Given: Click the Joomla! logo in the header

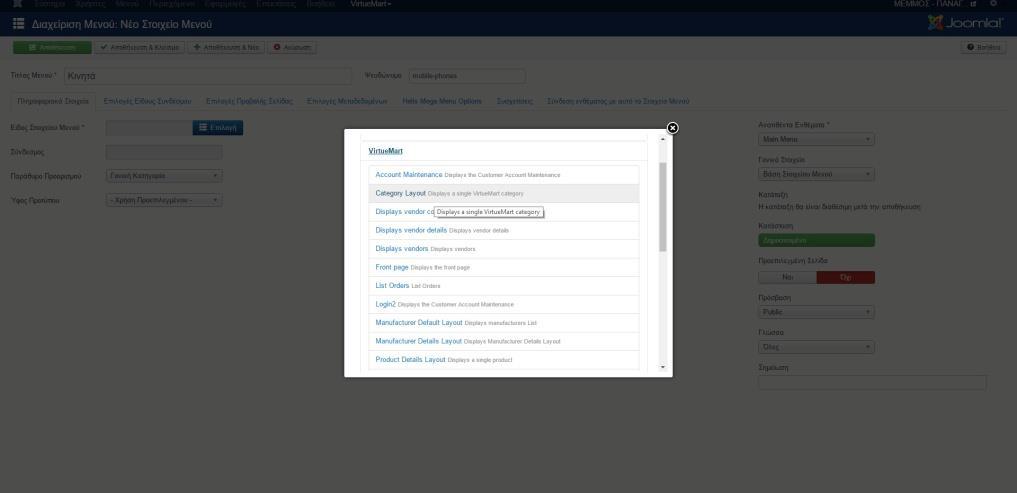Looking at the screenshot, I should [965, 23].
